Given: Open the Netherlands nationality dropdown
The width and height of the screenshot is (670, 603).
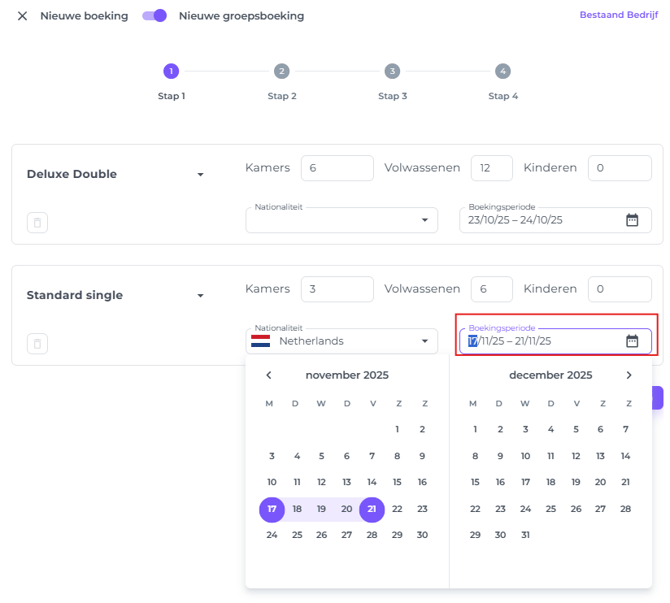Looking at the screenshot, I should coord(341,341).
